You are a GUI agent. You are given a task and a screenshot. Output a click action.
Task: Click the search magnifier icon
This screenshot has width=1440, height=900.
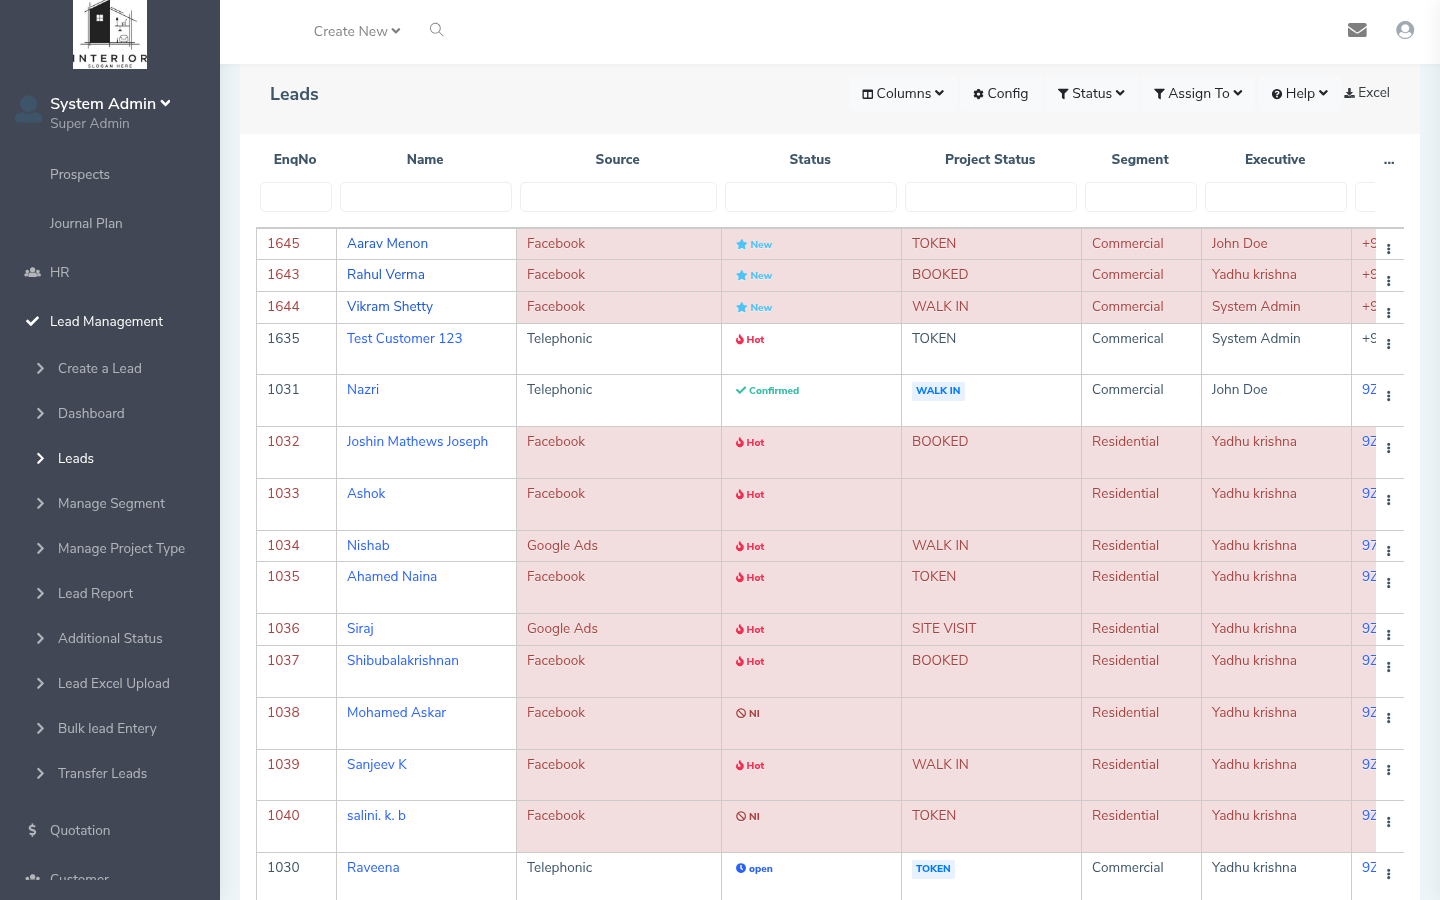click(x=436, y=30)
